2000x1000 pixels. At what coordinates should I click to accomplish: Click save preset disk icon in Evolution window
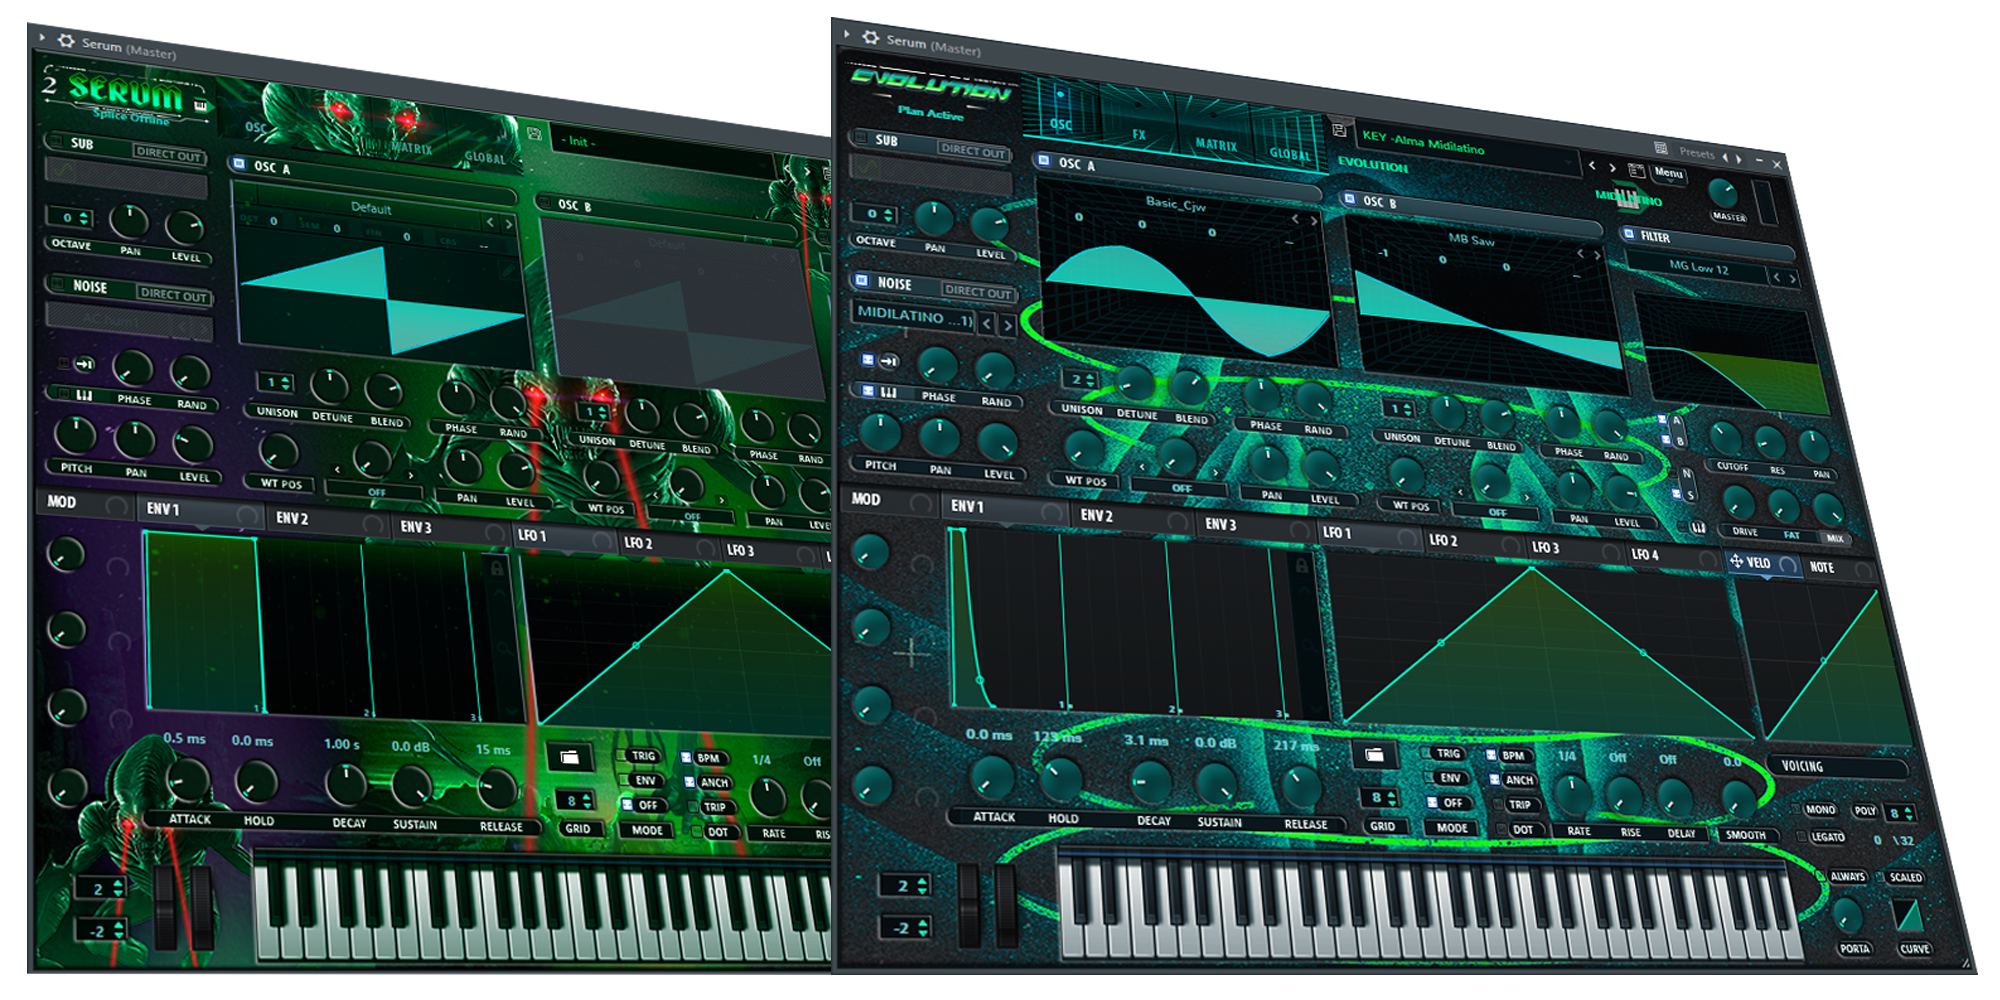click(x=1339, y=130)
